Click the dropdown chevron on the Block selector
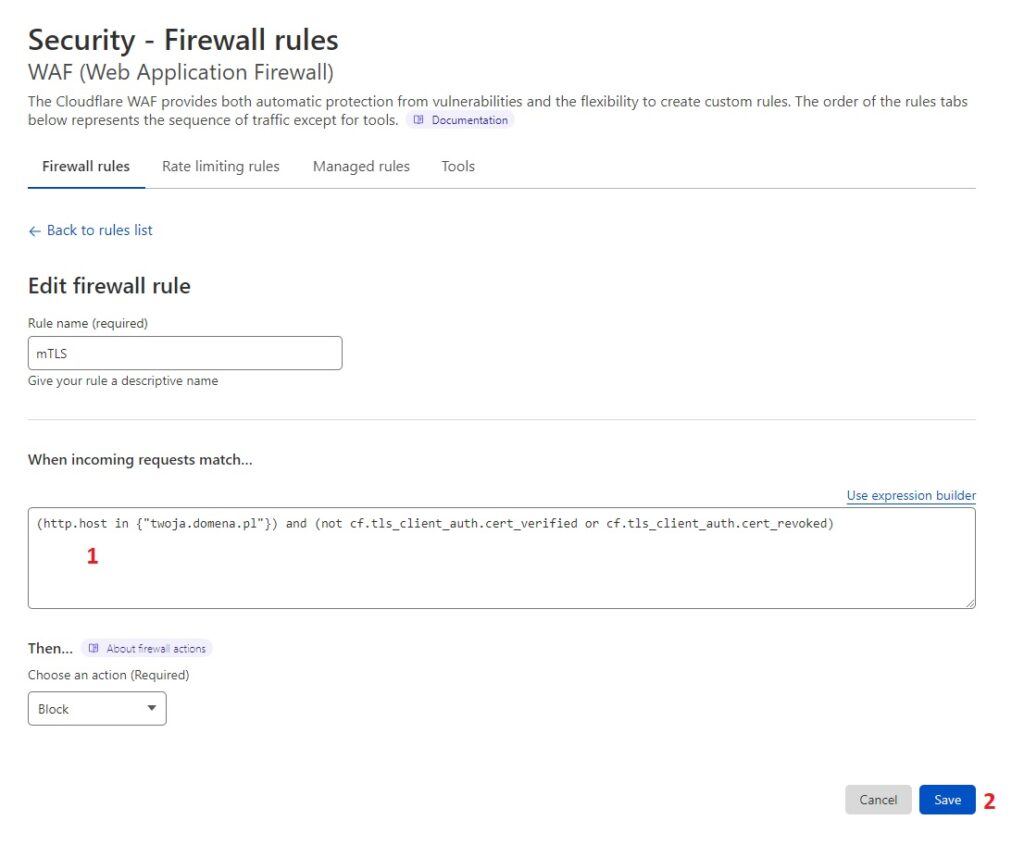This screenshot has width=1024, height=845. pos(151,708)
